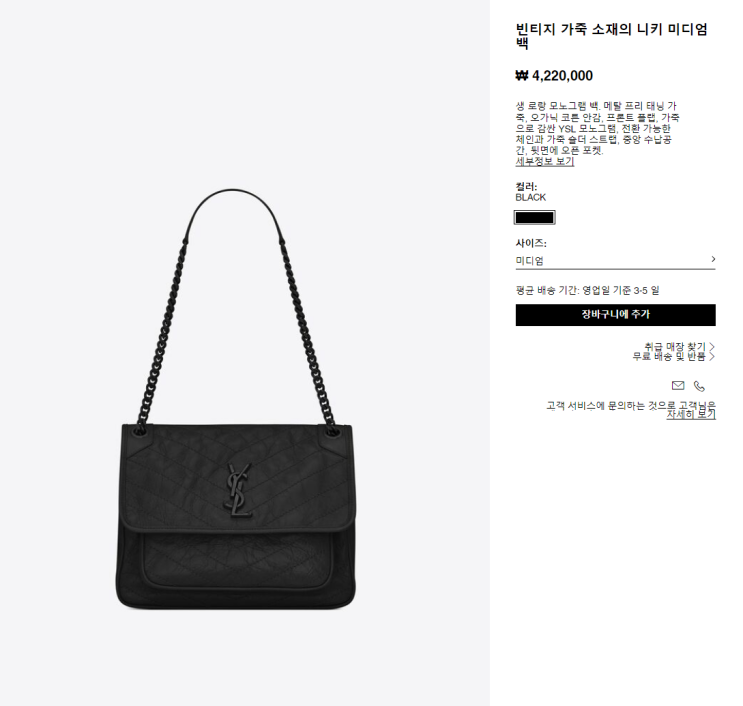743x706 pixels.
Task: Click the 컬러 color label
Action: pyautogui.click(x=526, y=186)
